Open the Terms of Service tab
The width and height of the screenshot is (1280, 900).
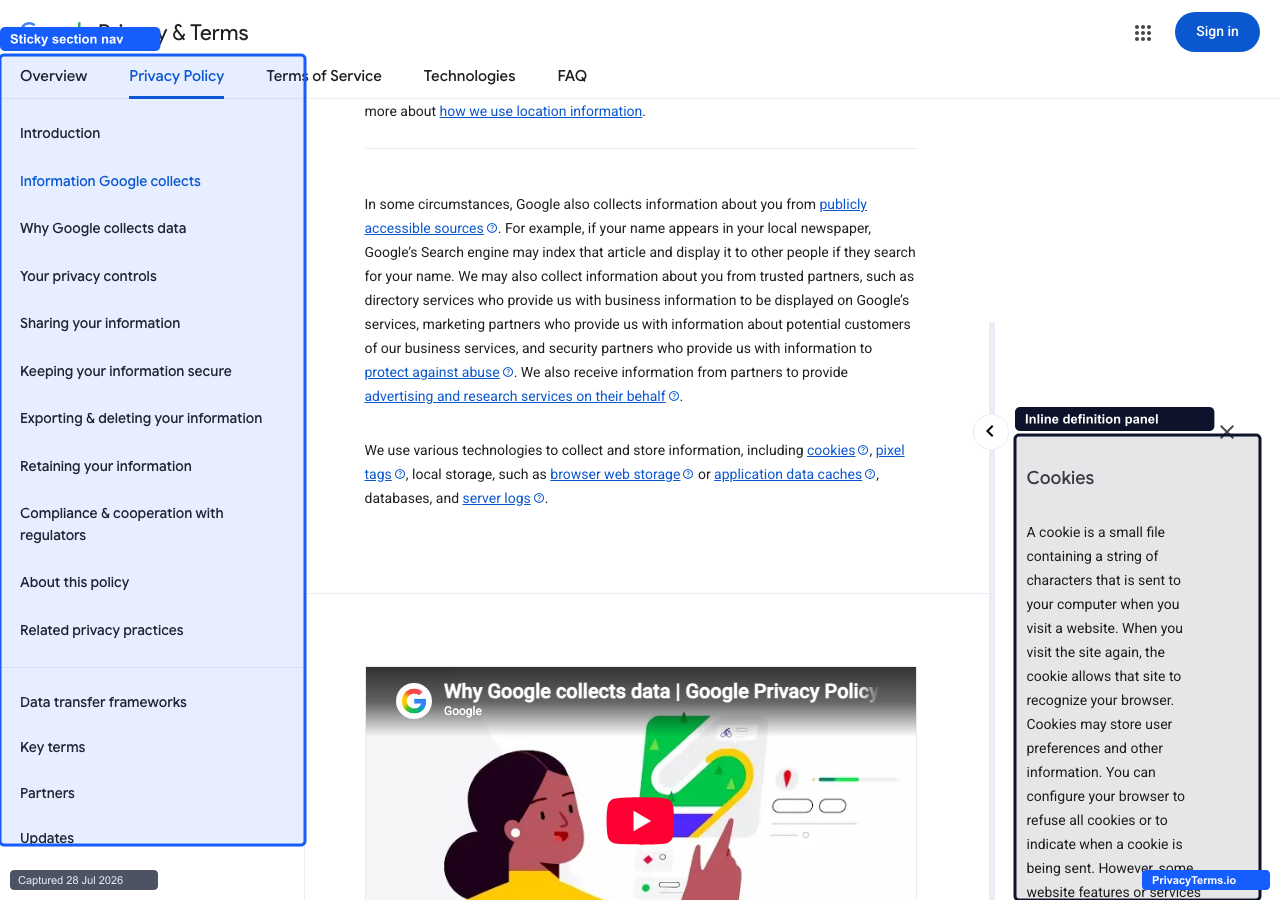pos(324,76)
